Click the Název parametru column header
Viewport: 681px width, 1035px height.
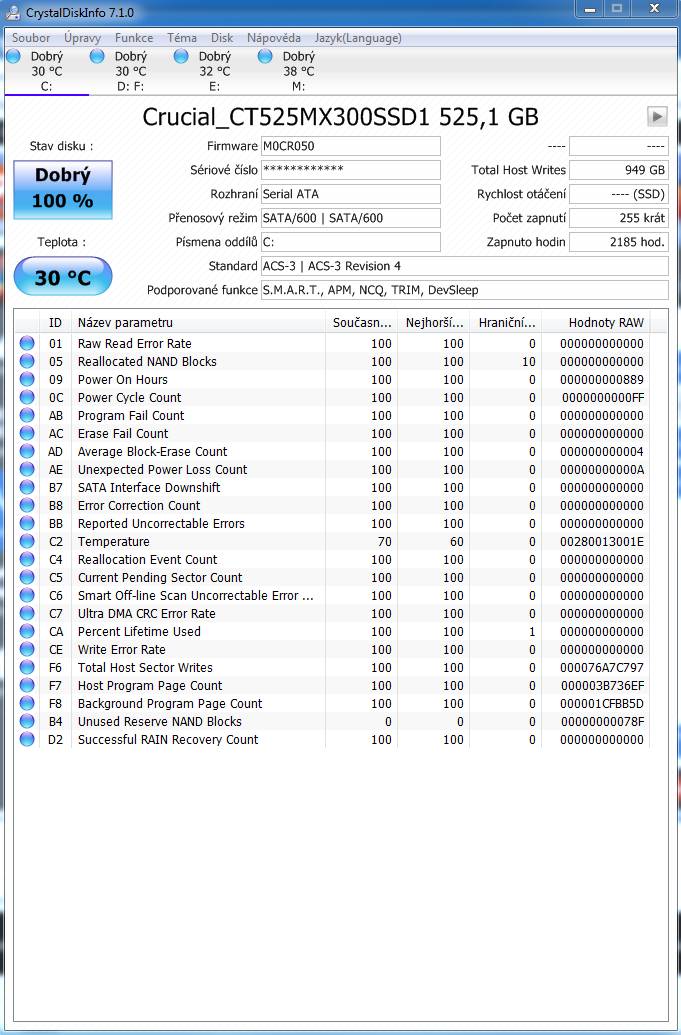click(198, 323)
